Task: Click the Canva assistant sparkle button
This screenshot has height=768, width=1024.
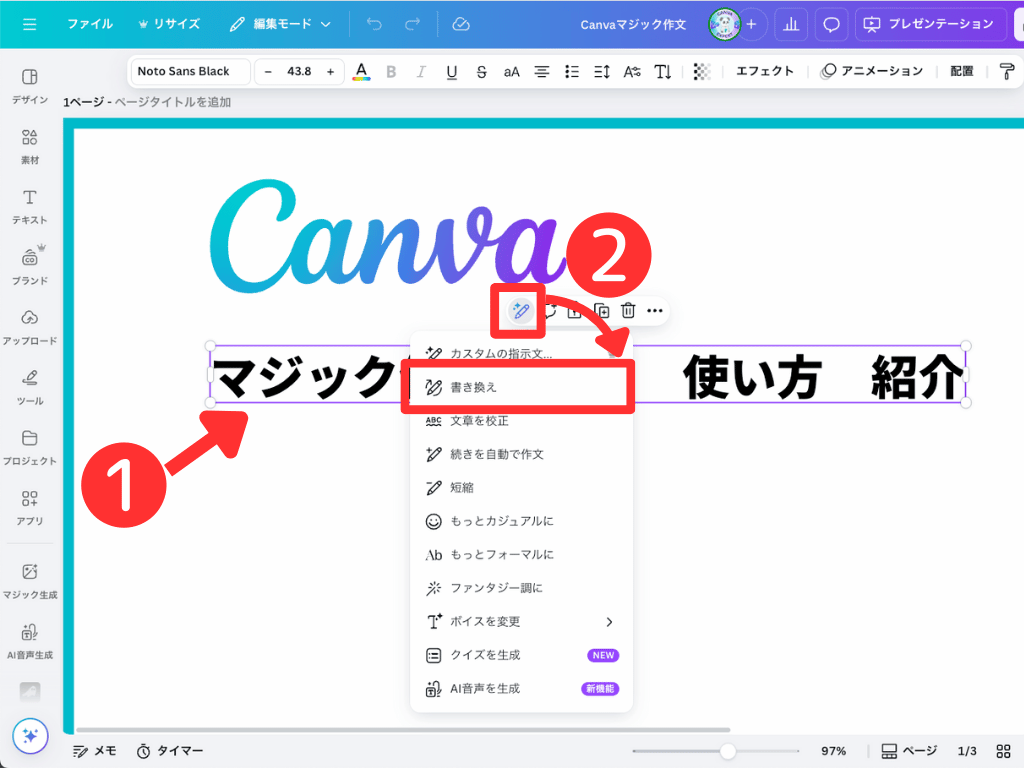Action: coord(30,736)
